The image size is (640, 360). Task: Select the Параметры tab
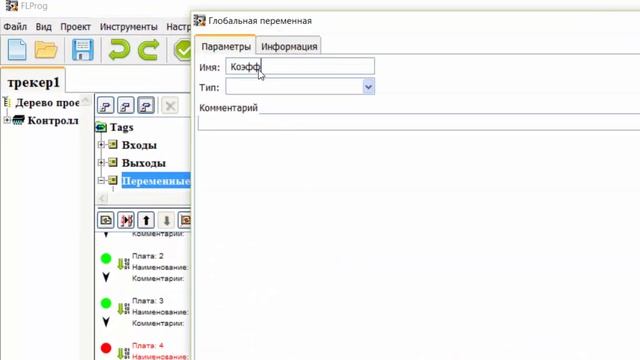pos(226,47)
